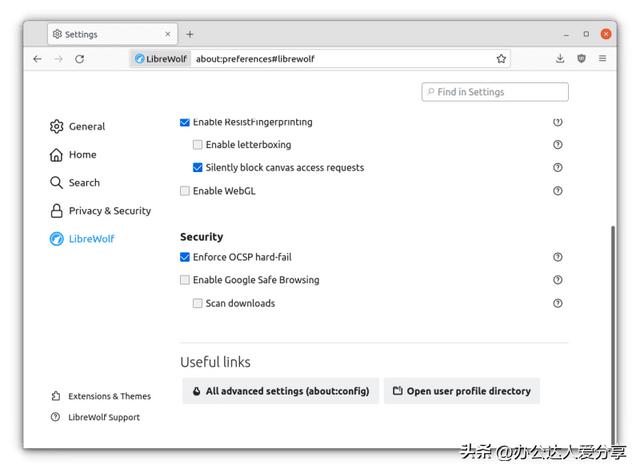Click the shield extension icon
Image resolution: width=640 pixels, height=473 pixels.
tap(582, 59)
